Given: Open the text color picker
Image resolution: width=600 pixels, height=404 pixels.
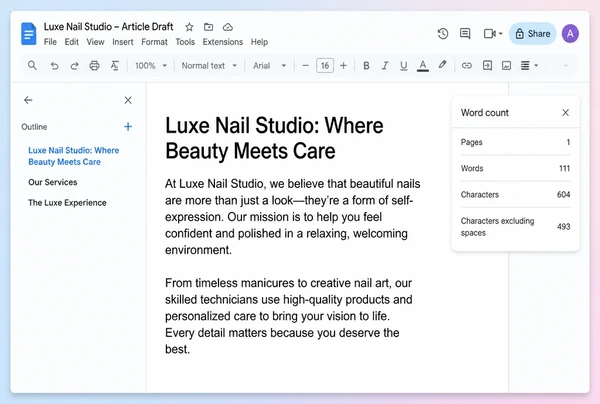Looking at the screenshot, I should tap(422, 66).
